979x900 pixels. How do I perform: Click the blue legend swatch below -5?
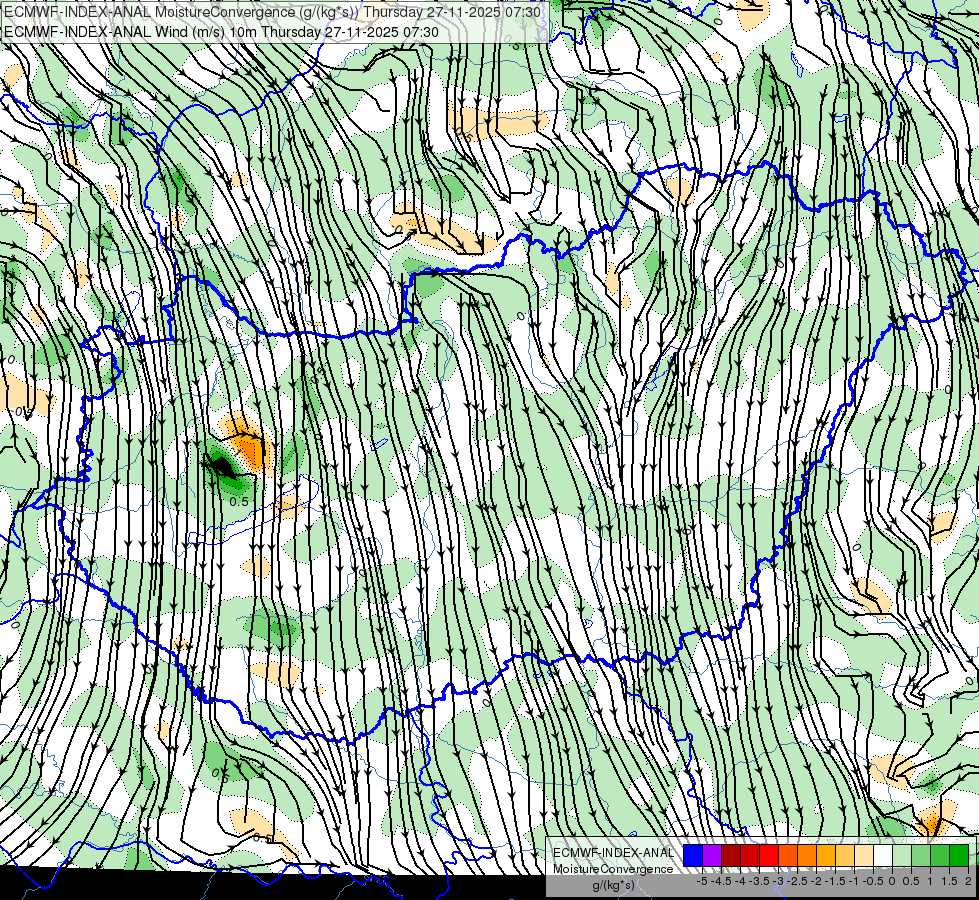[693, 855]
